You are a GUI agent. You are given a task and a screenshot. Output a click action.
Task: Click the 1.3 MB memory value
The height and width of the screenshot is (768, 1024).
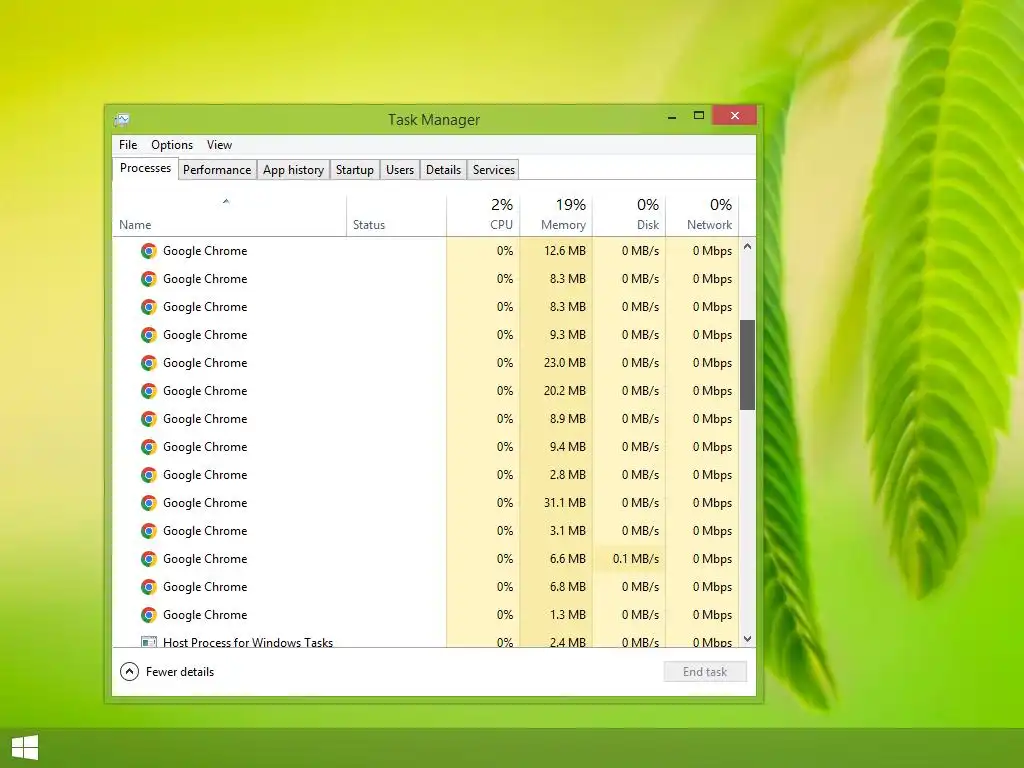(568, 615)
